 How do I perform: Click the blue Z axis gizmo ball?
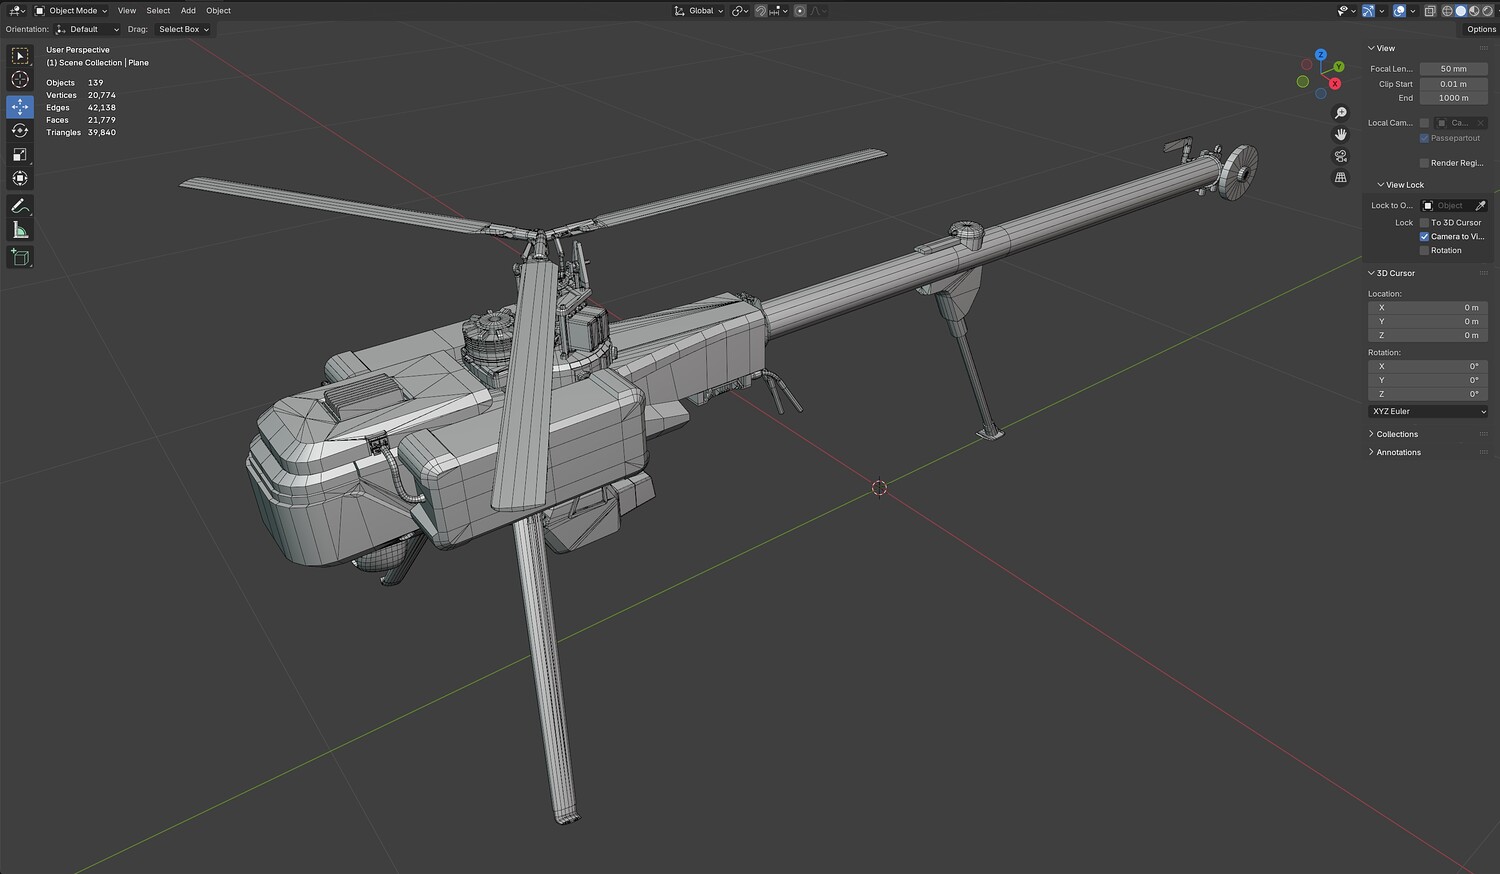(1321, 55)
